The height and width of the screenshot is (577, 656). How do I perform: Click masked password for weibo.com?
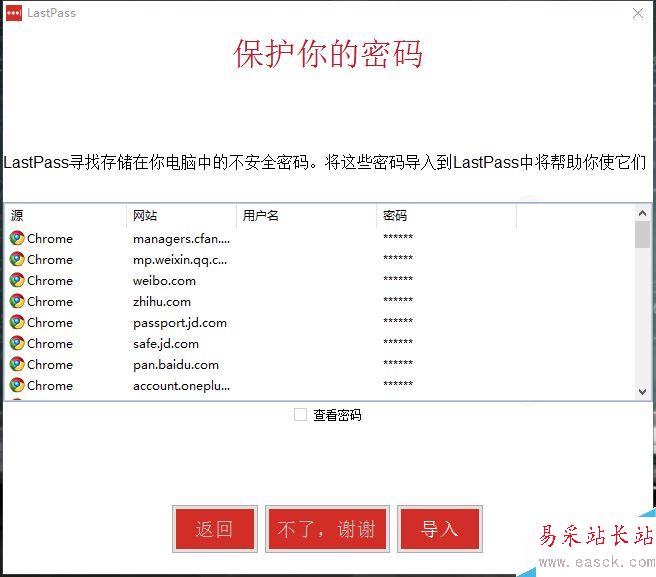tap(398, 279)
